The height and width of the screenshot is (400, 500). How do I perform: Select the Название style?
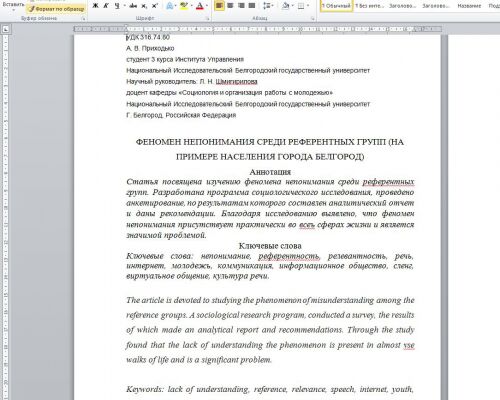coord(469,6)
